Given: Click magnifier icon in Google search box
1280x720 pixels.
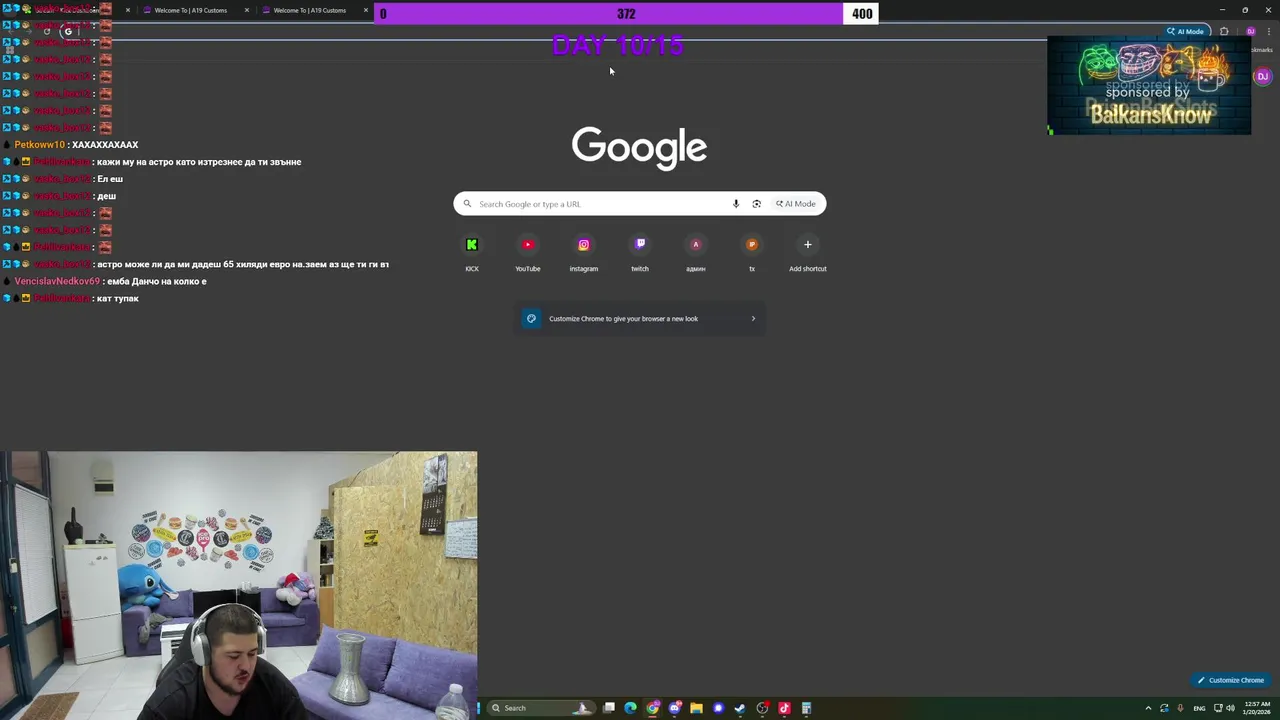Looking at the screenshot, I should pos(467,204).
